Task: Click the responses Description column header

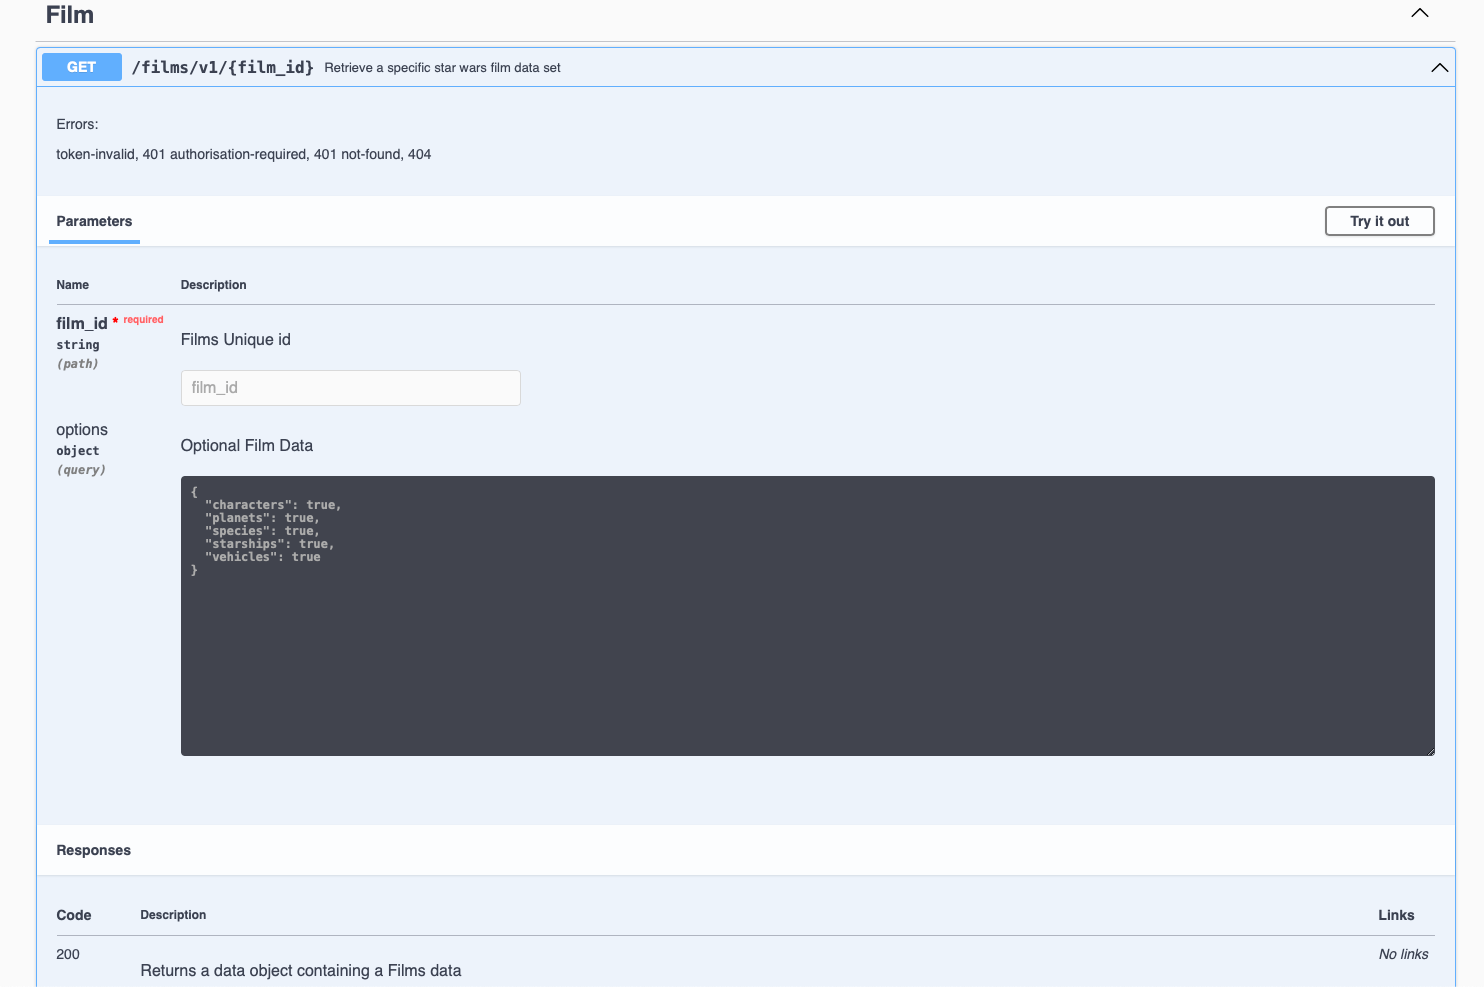Action: tap(173, 915)
